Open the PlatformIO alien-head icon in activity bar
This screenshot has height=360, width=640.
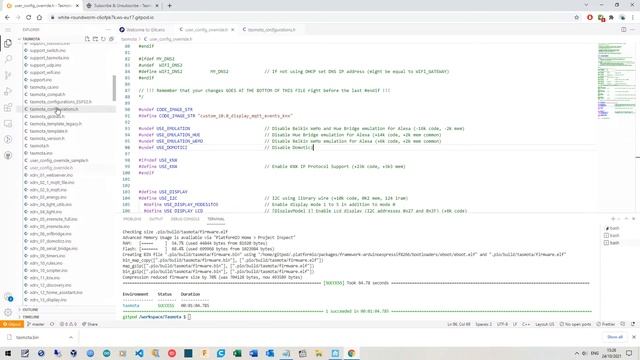pyautogui.click(x=8, y=156)
